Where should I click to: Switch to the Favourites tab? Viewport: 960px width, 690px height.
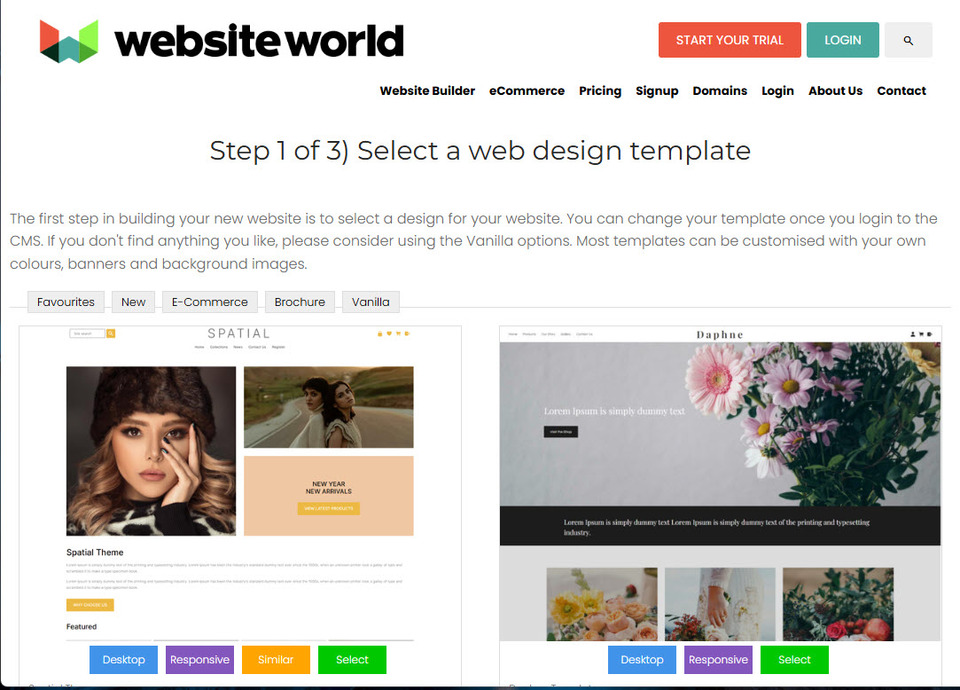point(66,302)
